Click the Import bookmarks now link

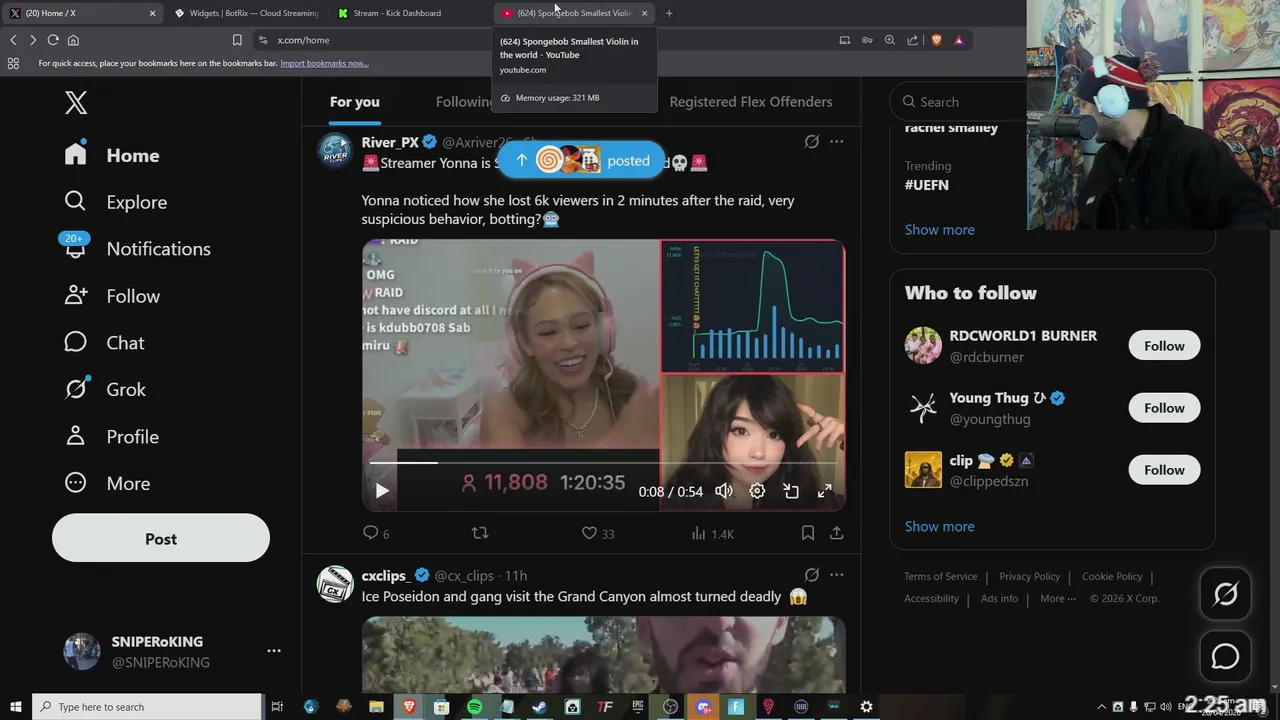pyautogui.click(x=324, y=63)
